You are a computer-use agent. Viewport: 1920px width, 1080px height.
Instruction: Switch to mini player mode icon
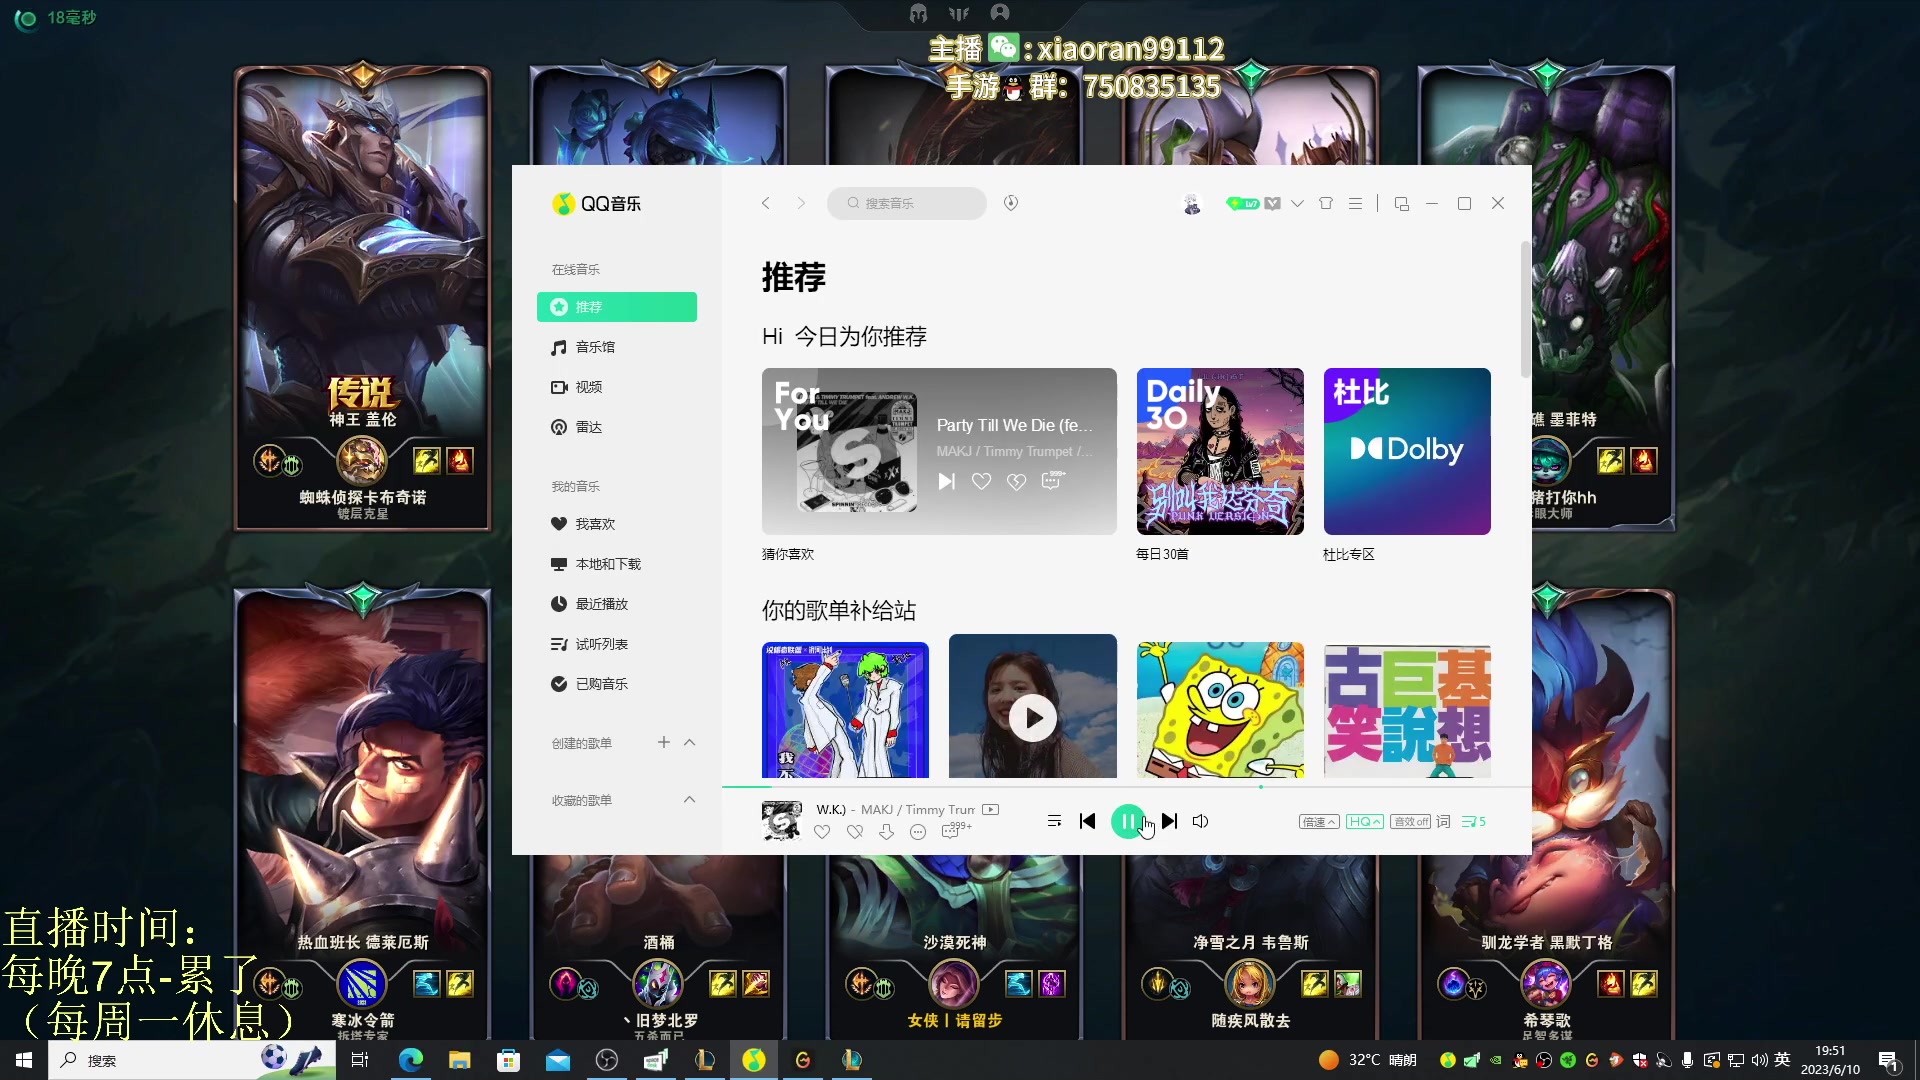point(1402,204)
